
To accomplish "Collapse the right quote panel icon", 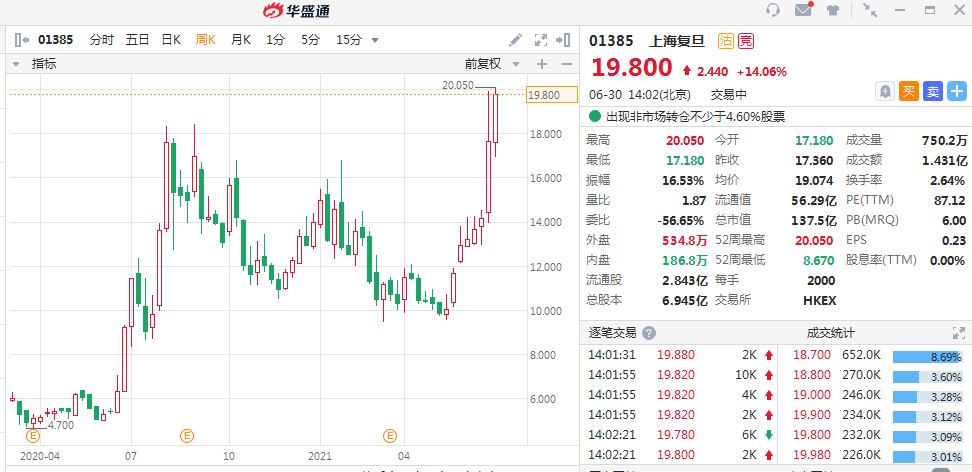I will pos(563,40).
